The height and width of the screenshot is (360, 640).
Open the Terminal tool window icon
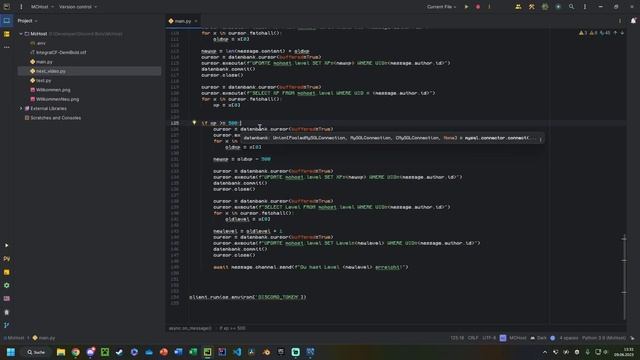click(x=7, y=299)
